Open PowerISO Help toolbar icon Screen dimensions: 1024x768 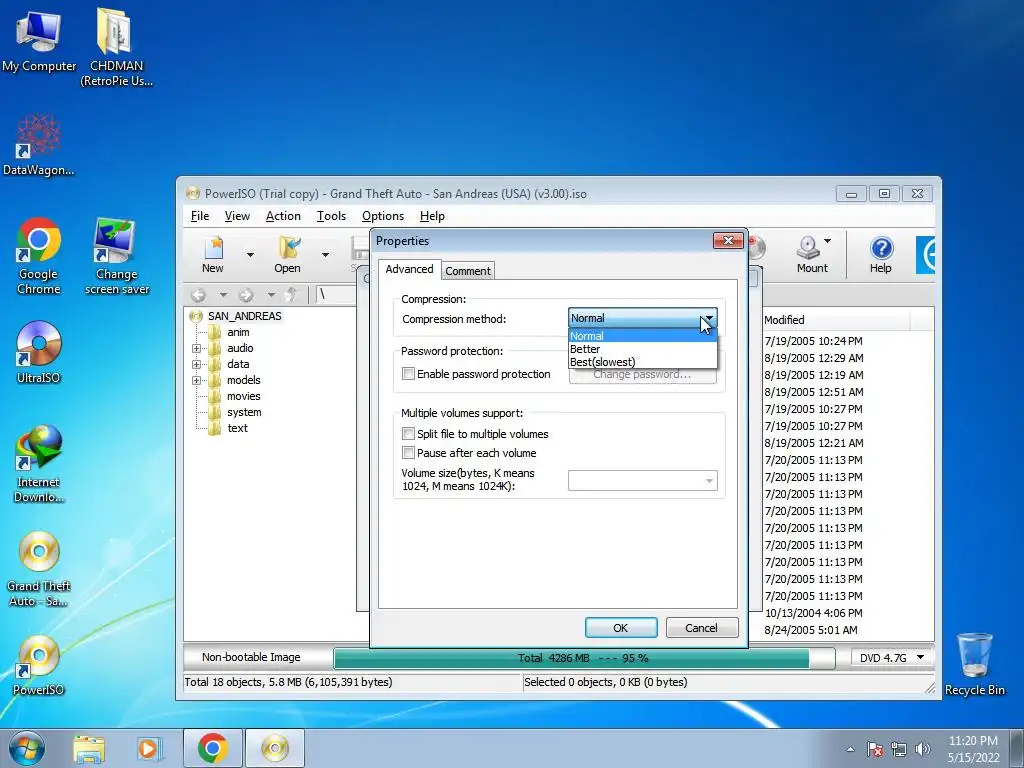pos(880,254)
